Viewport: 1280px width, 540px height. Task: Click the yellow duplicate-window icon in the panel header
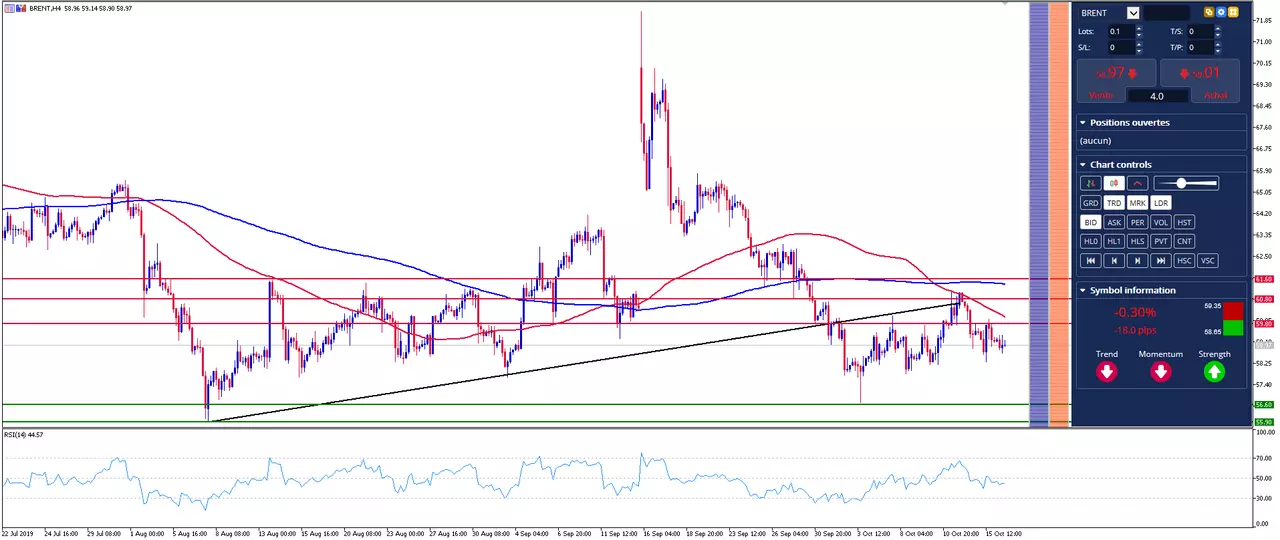click(1209, 13)
